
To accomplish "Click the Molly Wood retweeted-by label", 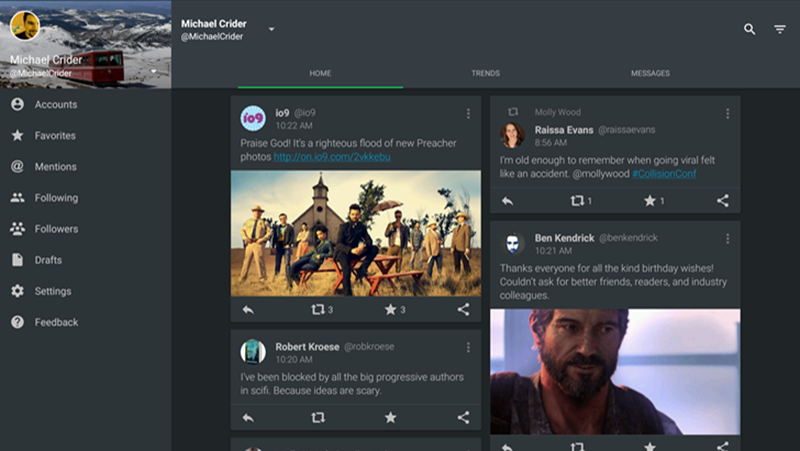I will (x=558, y=112).
